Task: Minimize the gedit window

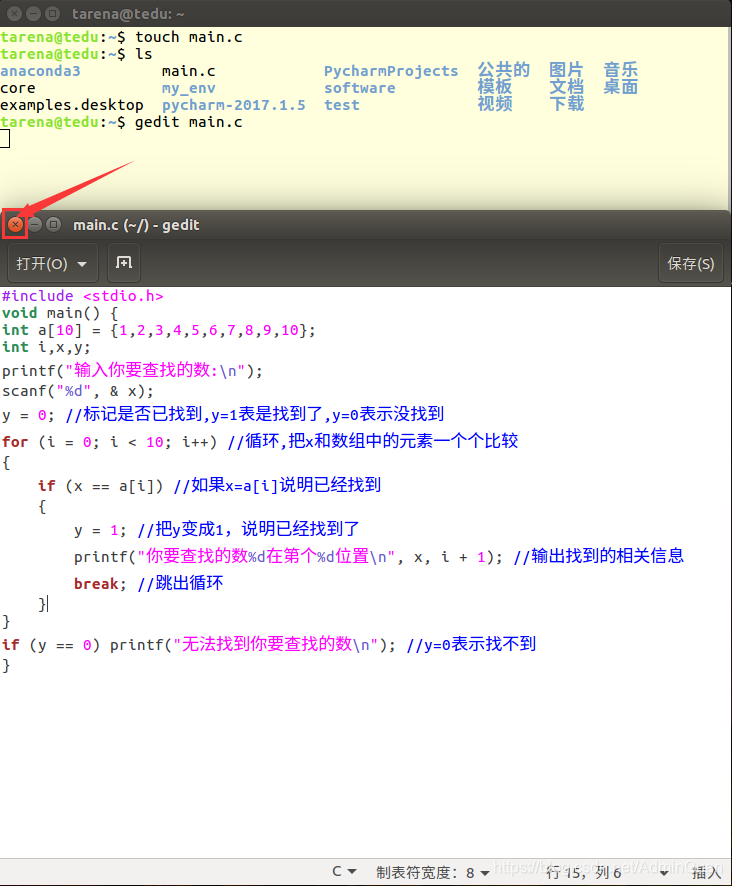Action: click(x=34, y=224)
